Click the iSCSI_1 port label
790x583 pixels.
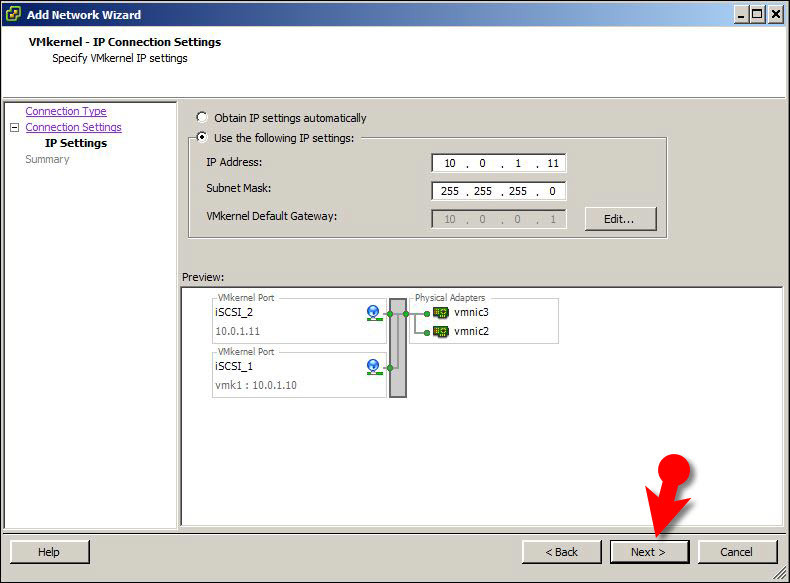pos(234,366)
